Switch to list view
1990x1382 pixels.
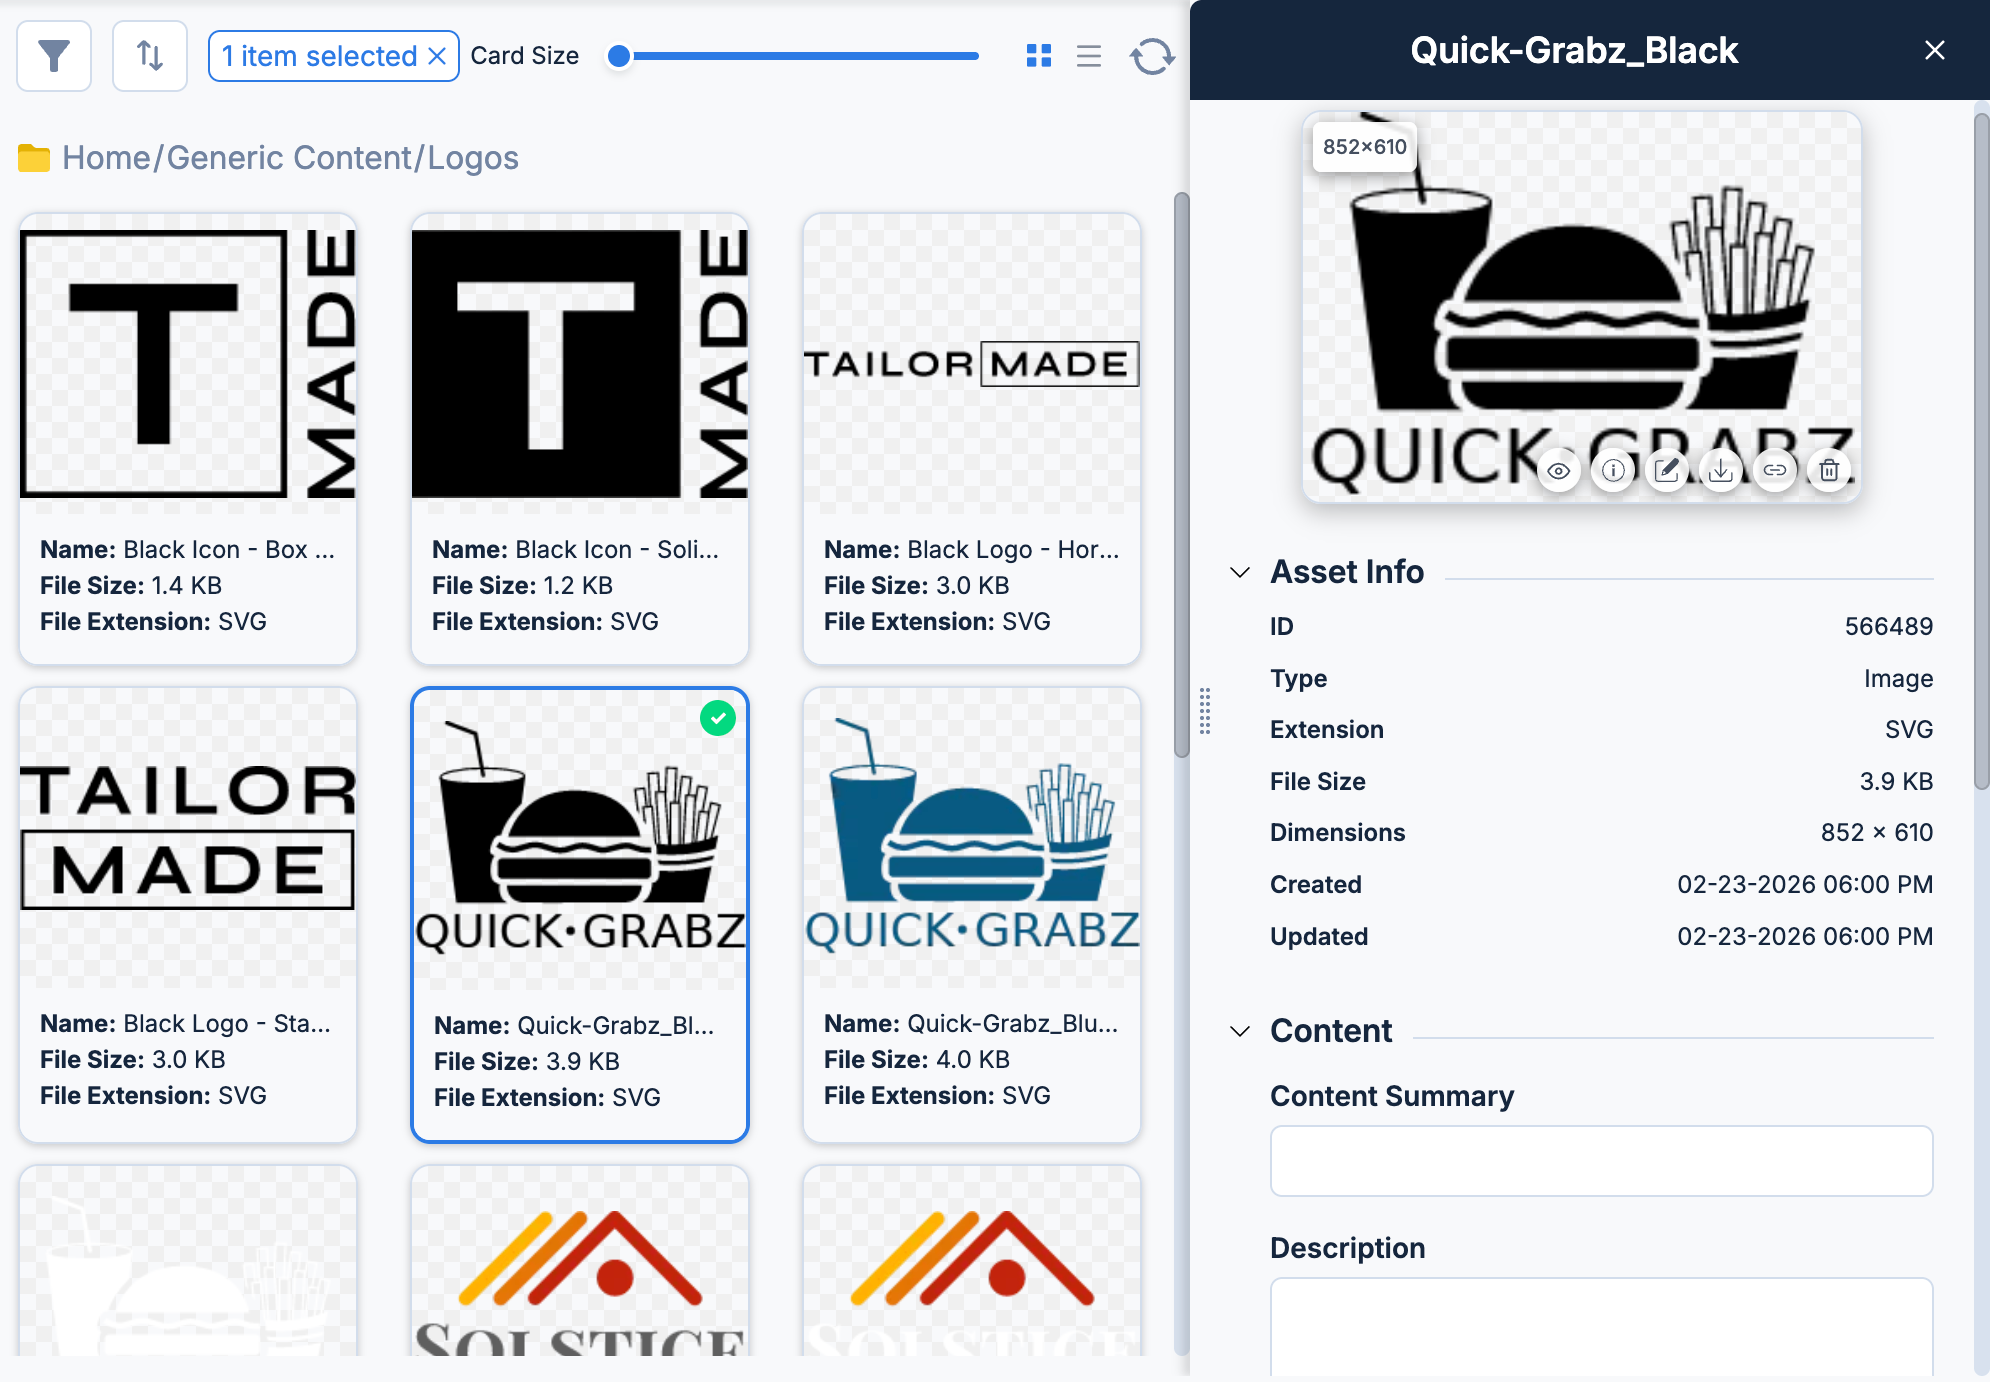click(1089, 56)
